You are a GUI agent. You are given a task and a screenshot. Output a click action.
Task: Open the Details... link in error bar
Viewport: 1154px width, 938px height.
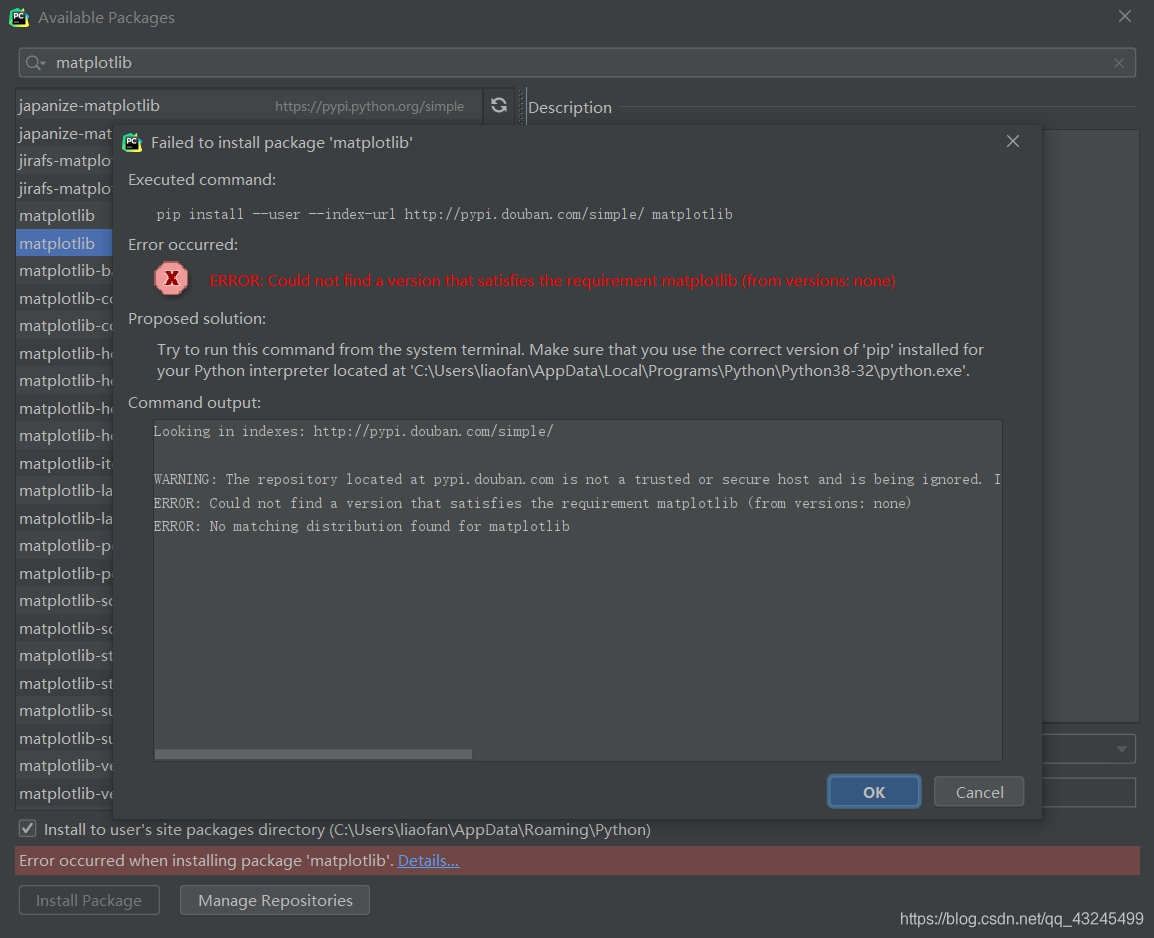pyautogui.click(x=428, y=860)
